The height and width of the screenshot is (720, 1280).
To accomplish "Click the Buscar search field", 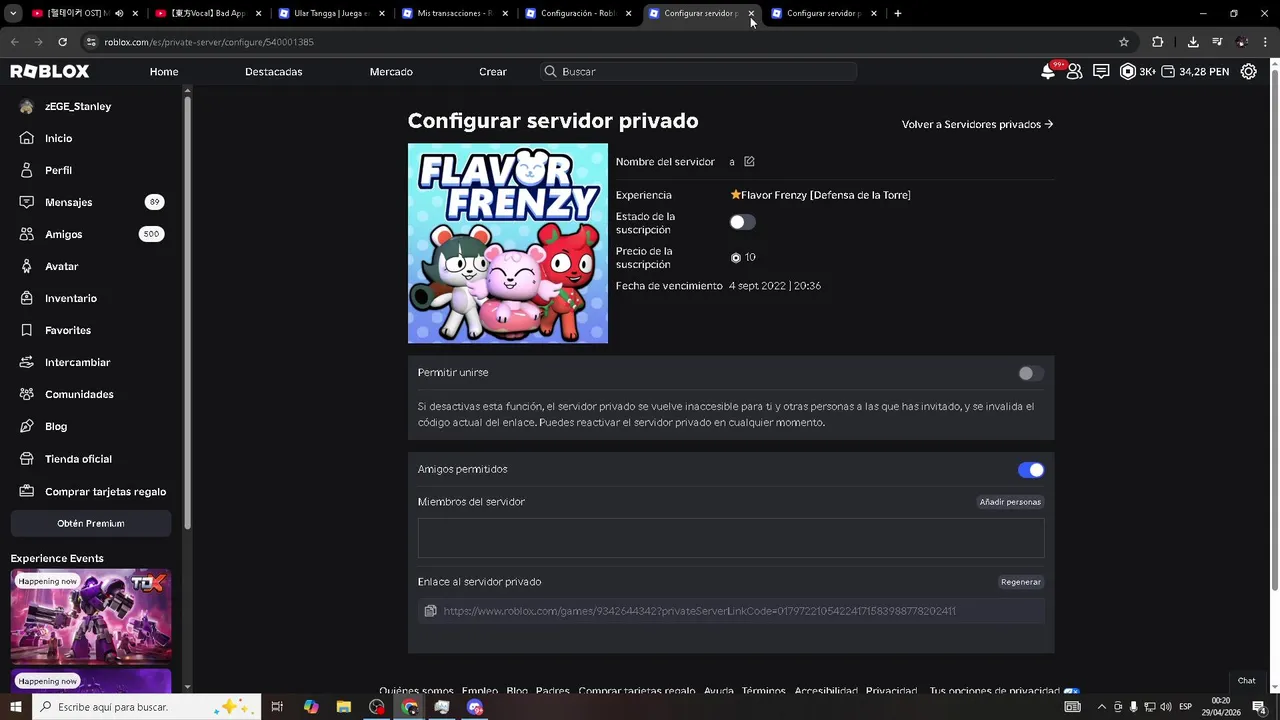I will pos(698,72).
